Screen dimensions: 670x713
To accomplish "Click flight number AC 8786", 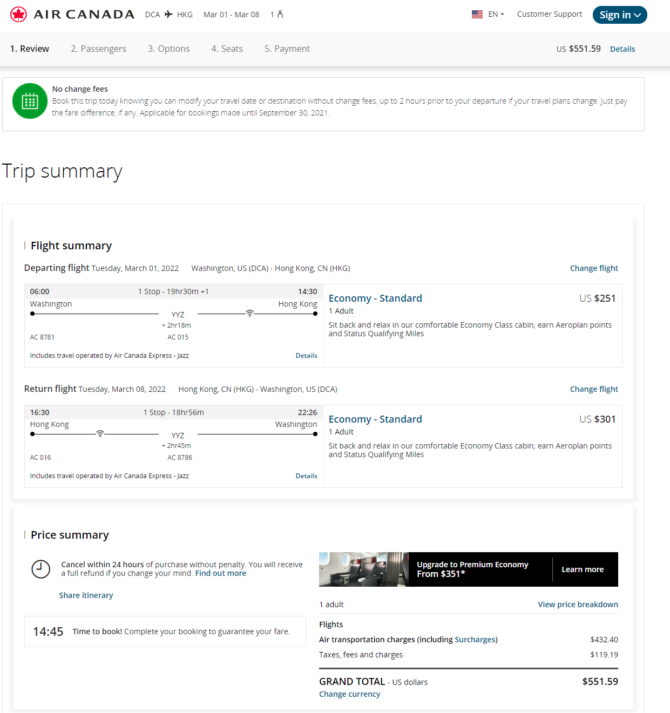I will [x=180, y=457].
